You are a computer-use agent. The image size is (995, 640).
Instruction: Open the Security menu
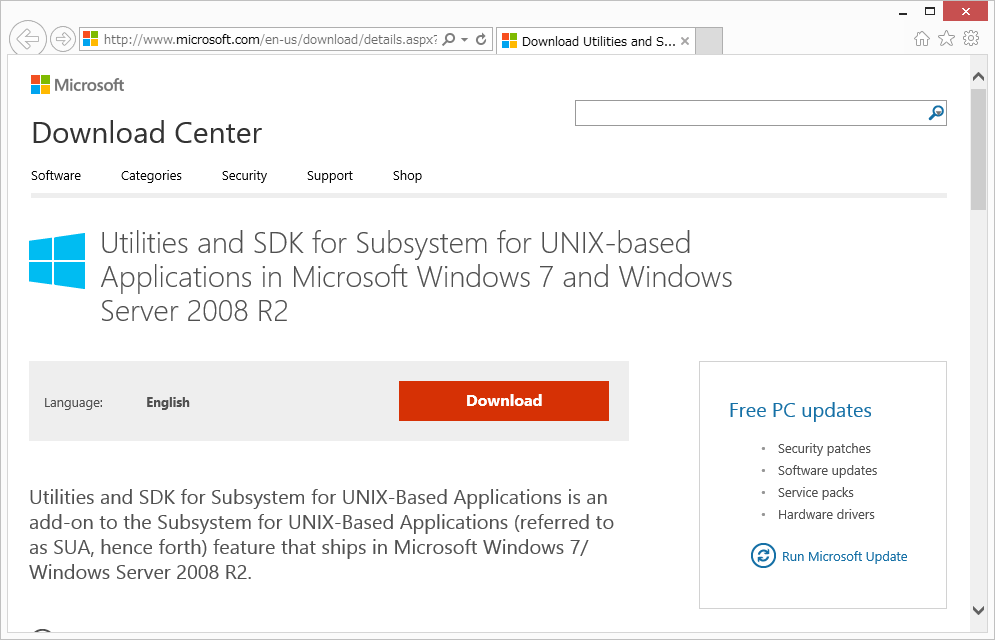(244, 176)
